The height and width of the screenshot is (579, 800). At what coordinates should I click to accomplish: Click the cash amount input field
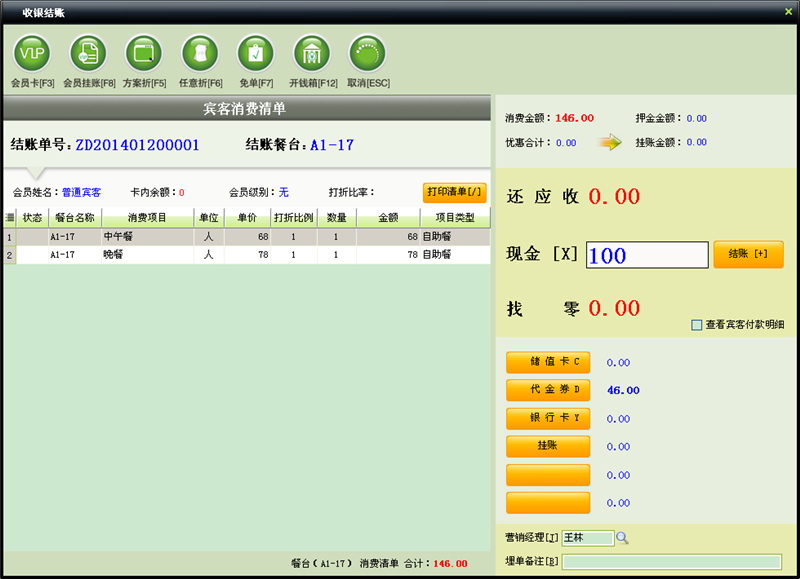coord(646,255)
